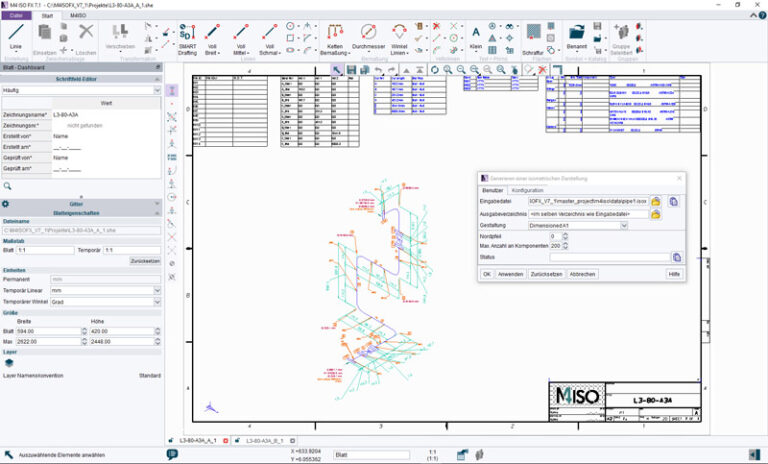
Task: Choose the Durchmesser dimension tool
Action: click(x=368, y=37)
